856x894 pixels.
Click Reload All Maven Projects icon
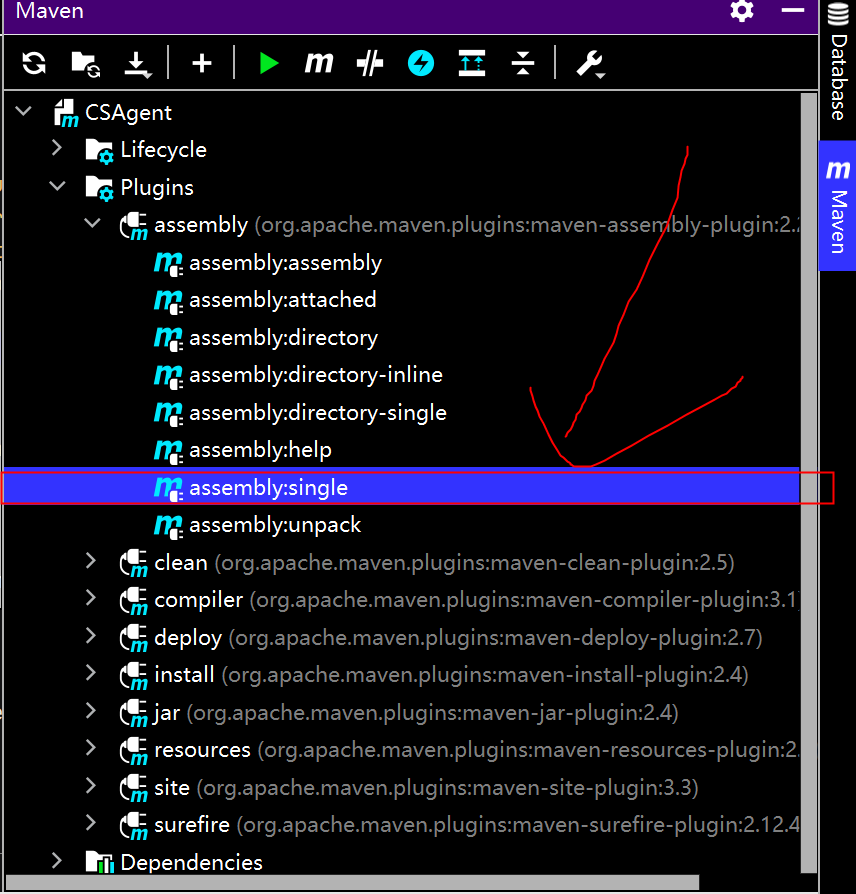tap(34, 64)
